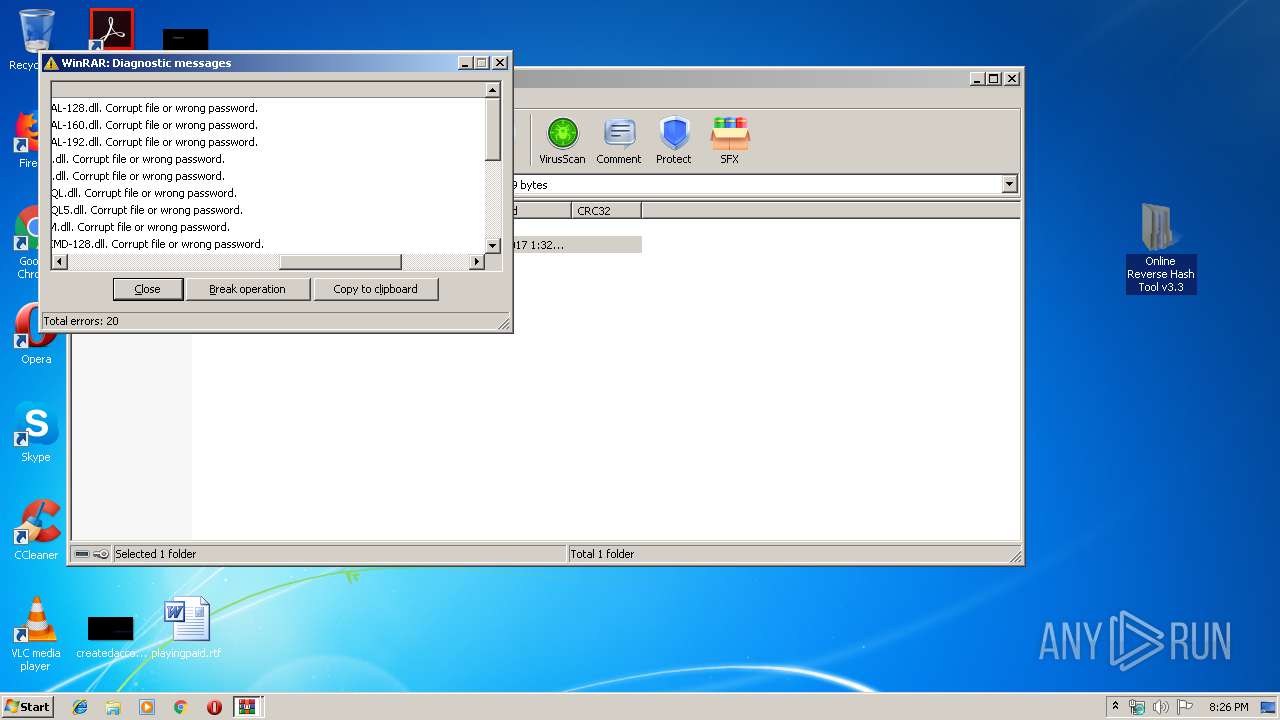
Task: Select the QL.dll error line
Action: (144, 193)
